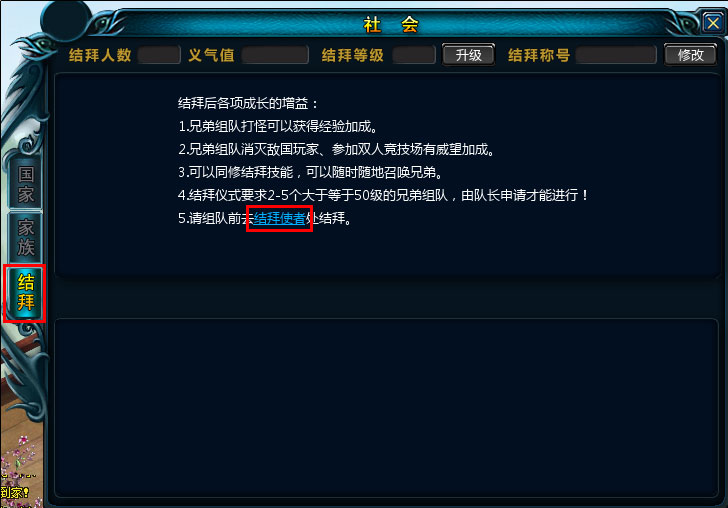Click the 结拜人数 value box
Viewport: 728px width, 508px height.
tap(159, 55)
